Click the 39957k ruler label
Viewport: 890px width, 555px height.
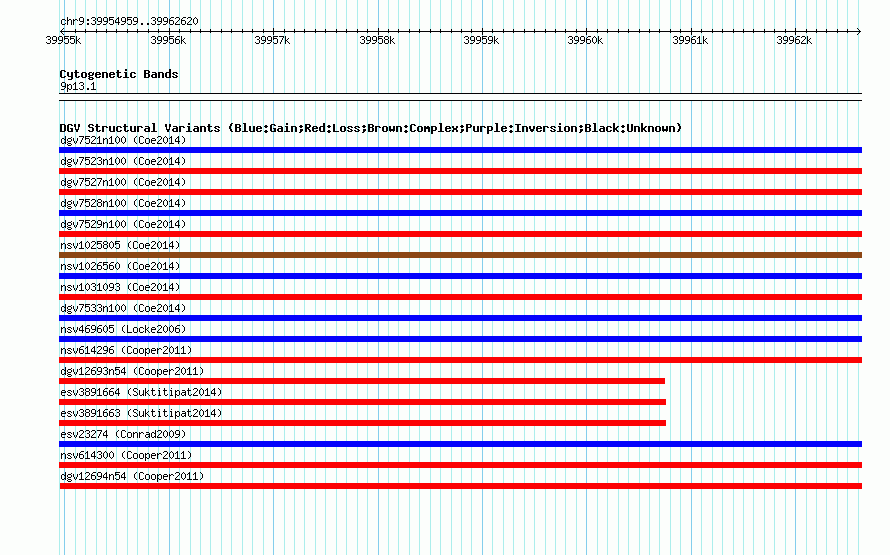click(x=272, y=40)
